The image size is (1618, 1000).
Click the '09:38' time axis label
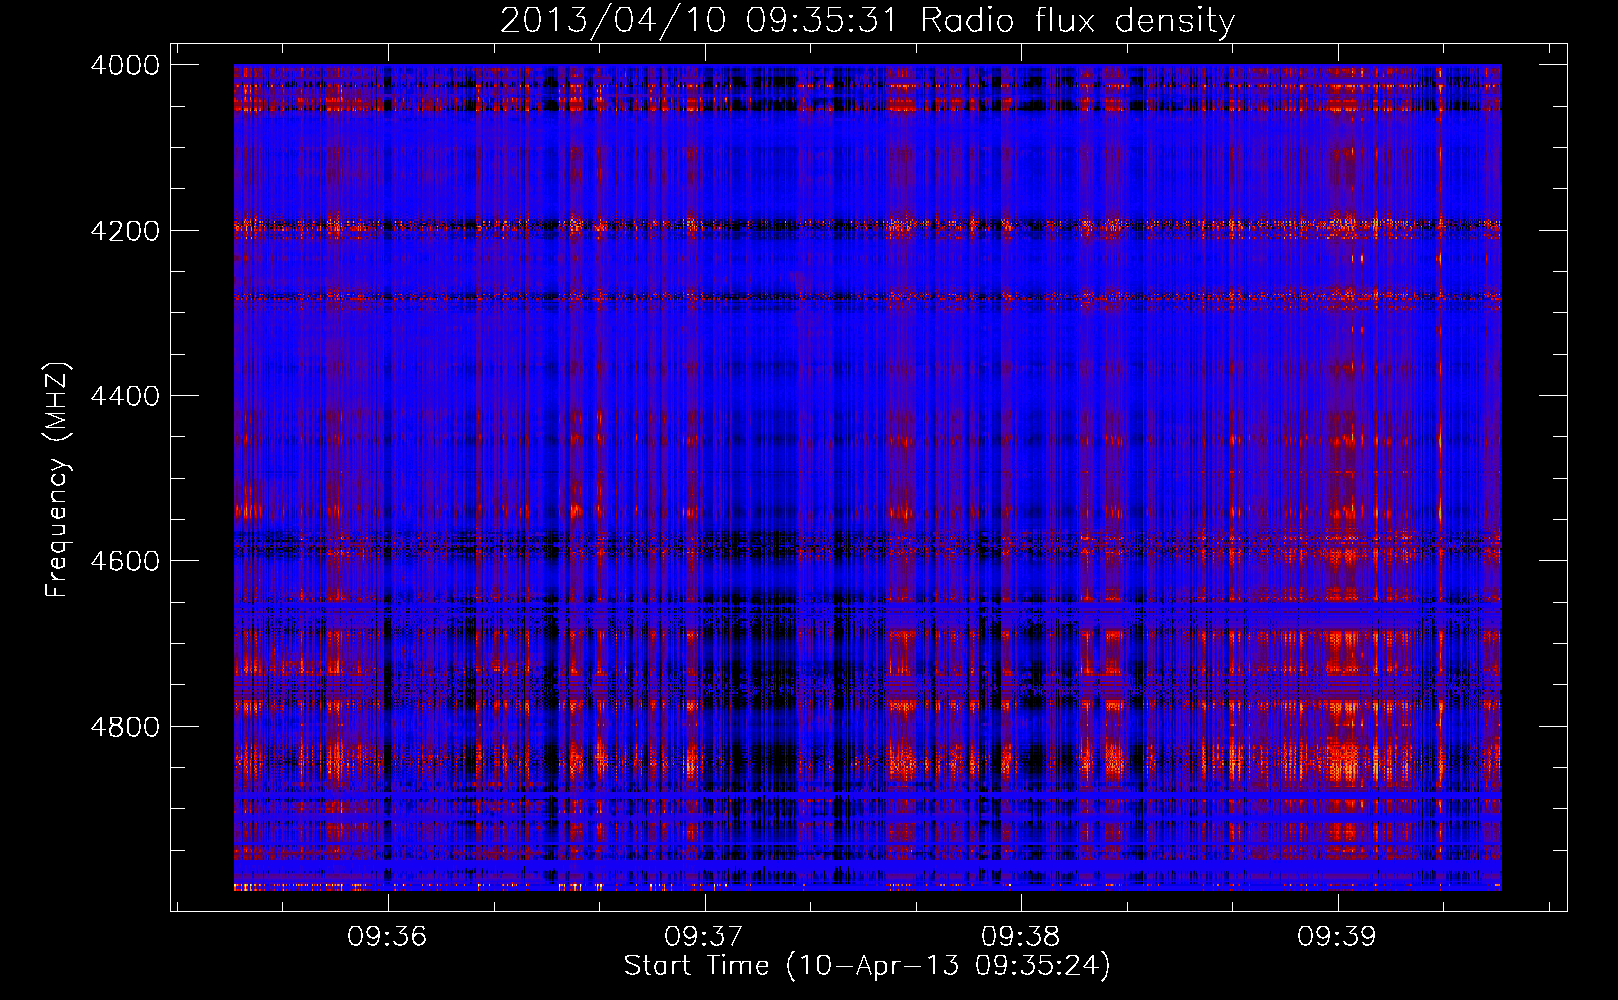(x=1020, y=936)
